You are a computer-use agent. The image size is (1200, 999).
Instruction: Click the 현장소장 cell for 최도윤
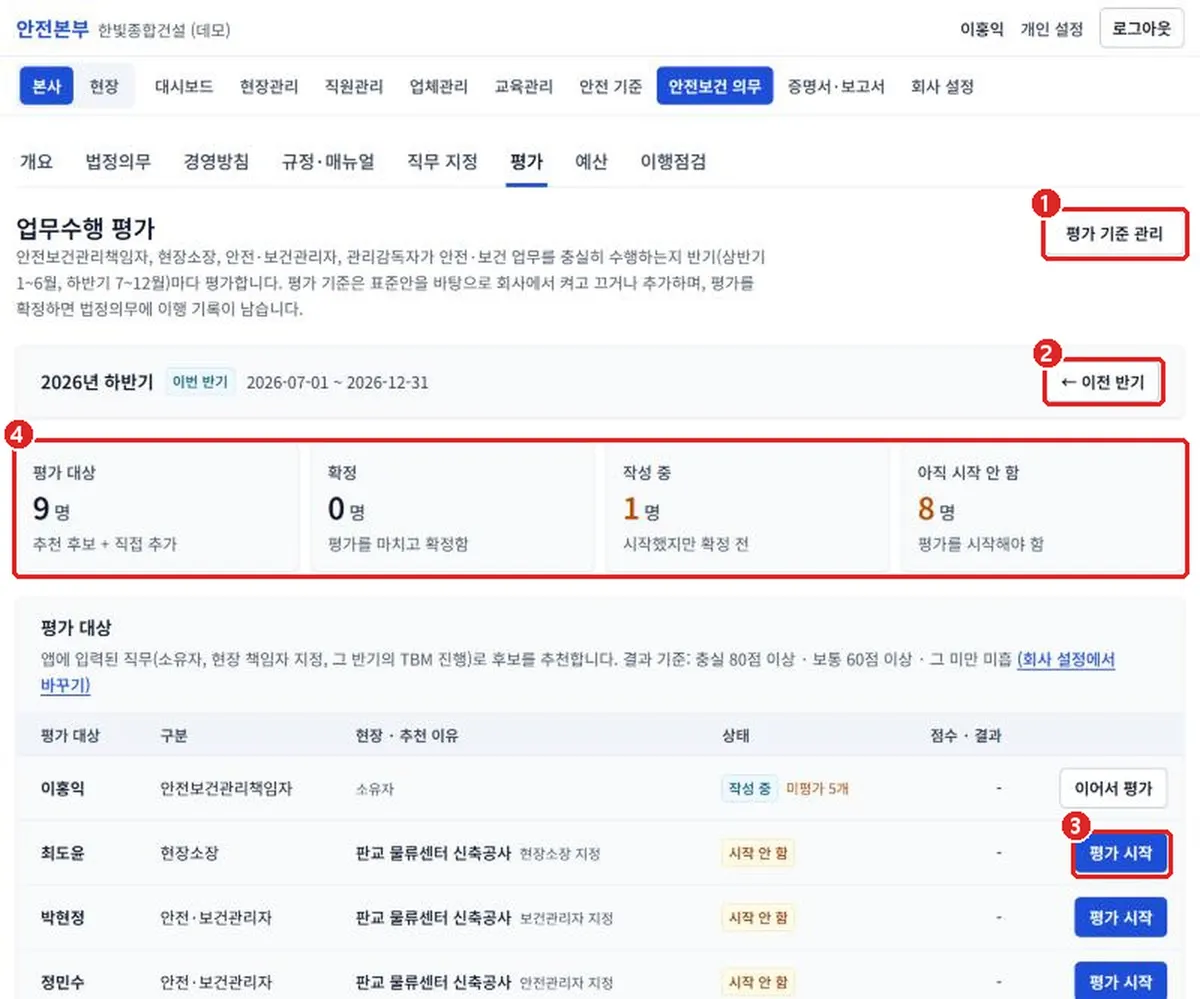click(189, 854)
